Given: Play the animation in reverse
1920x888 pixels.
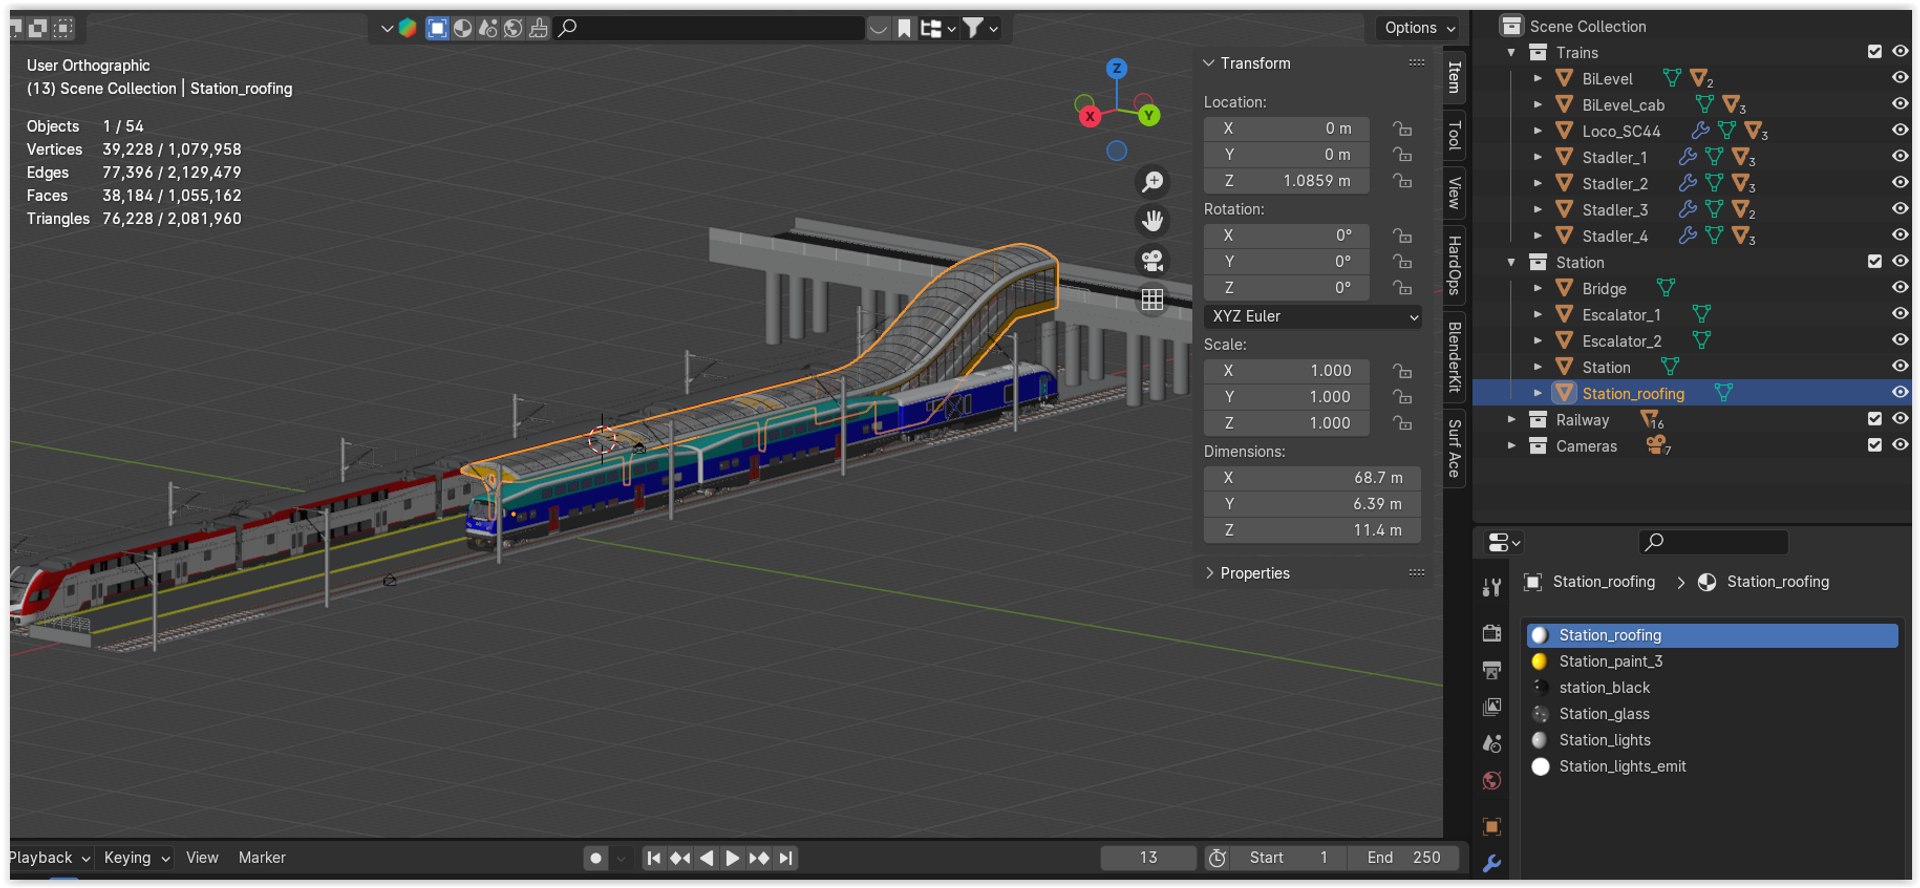Looking at the screenshot, I should coord(706,858).
